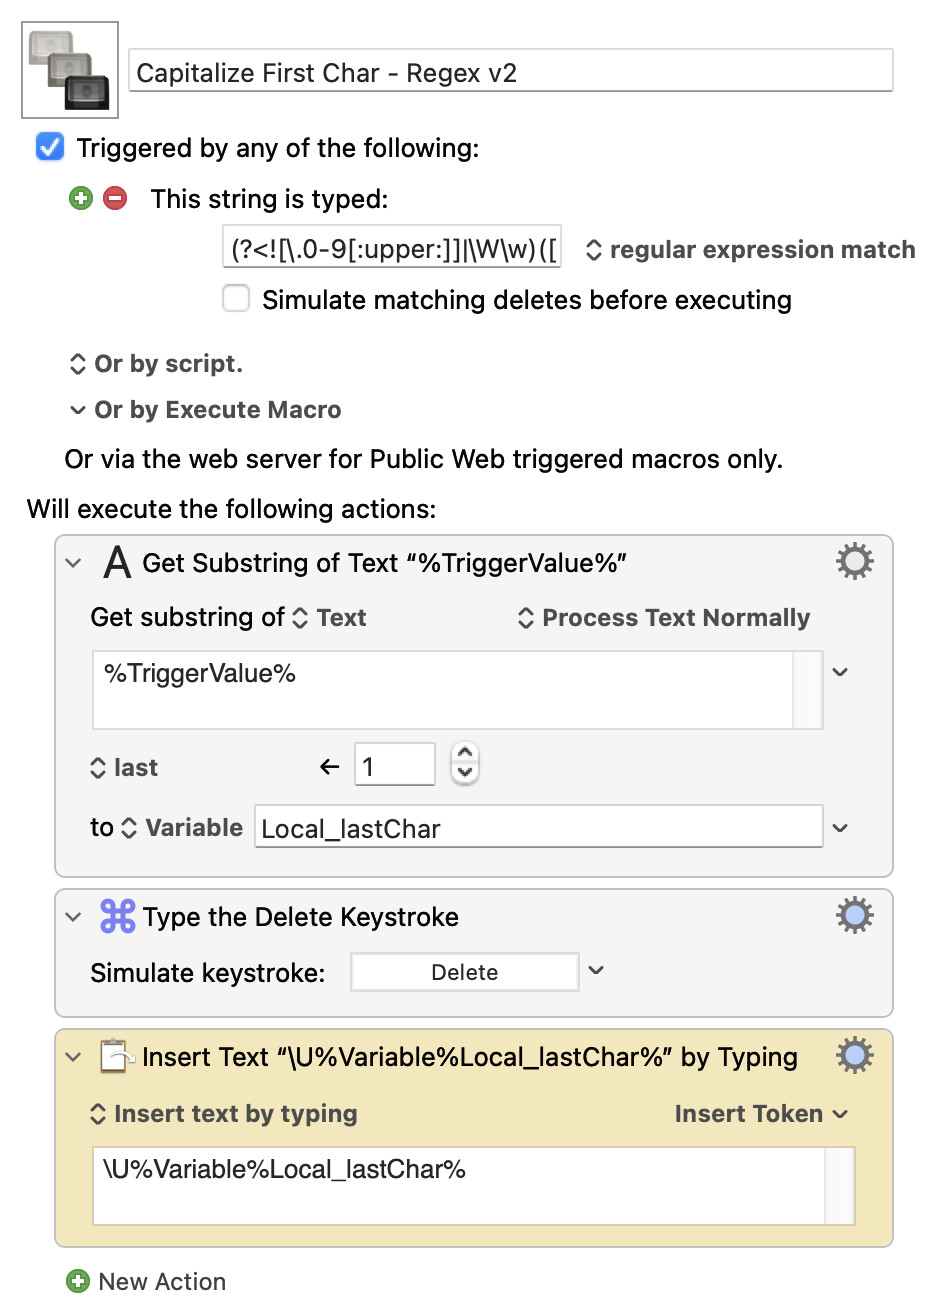The height and width of the screenshot is (1314, 936).
Task: Open gear menu for Insert Text action
Action: coord(854,1056)
